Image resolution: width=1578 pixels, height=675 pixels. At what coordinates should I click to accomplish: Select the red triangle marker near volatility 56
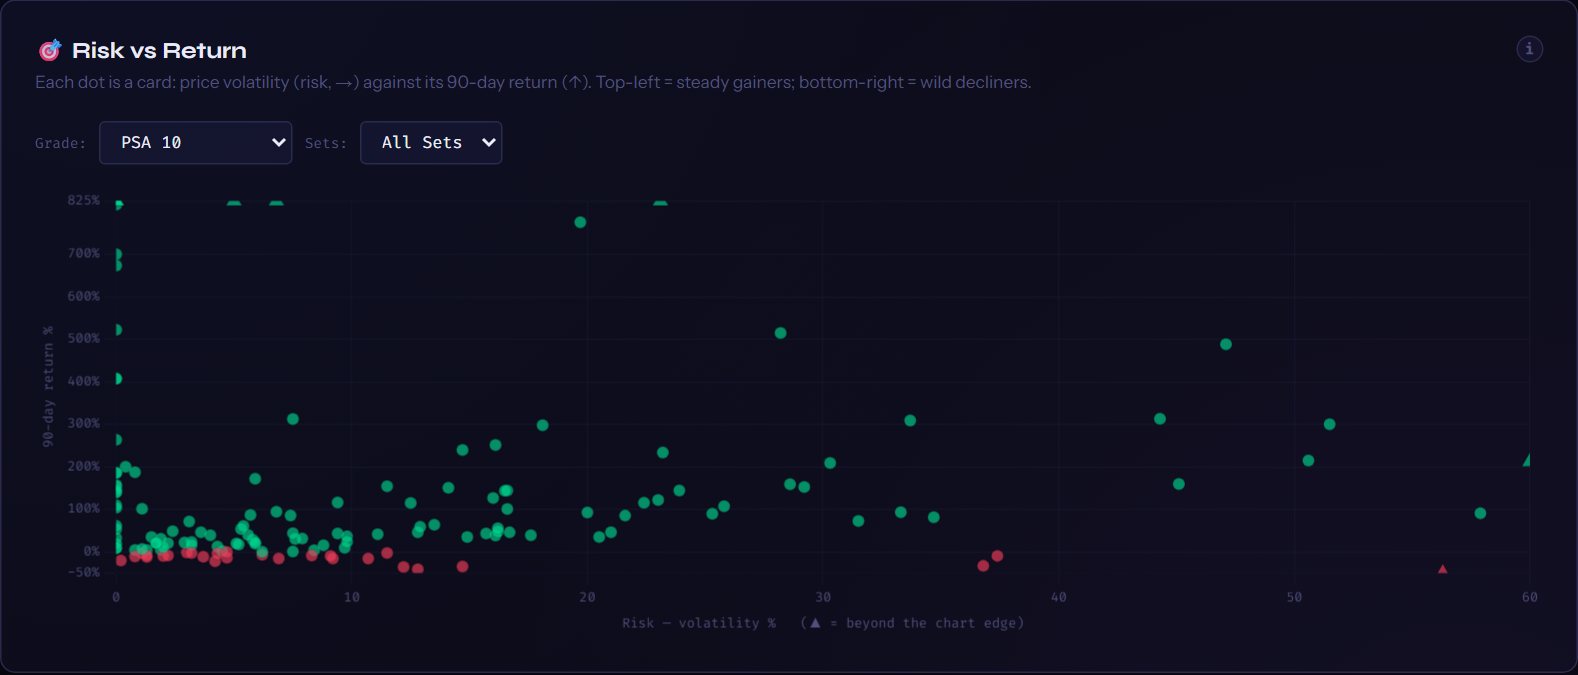[1442, 569]
